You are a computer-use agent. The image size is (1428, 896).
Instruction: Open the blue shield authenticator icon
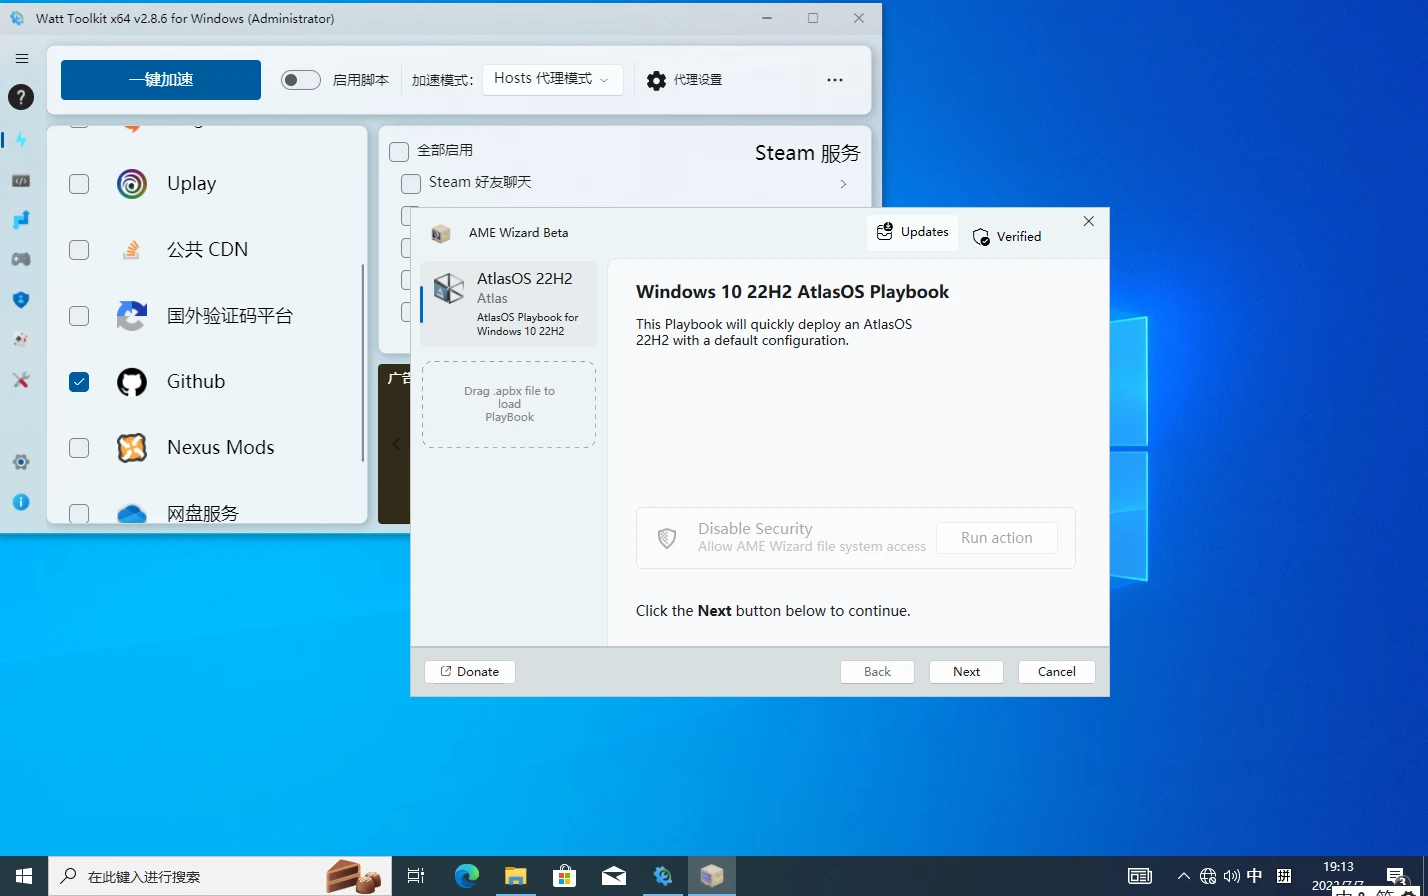pyautogui.click(x=21, y=299)
